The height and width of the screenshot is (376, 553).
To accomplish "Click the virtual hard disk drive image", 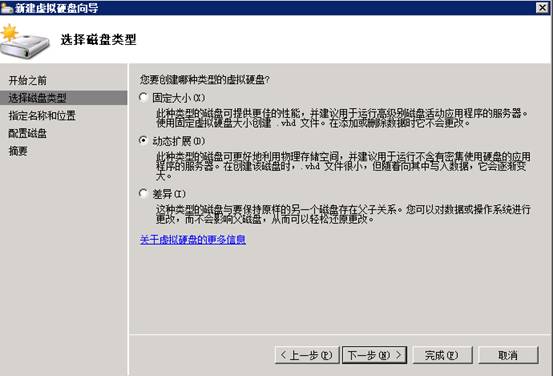I will coord(25,42).
